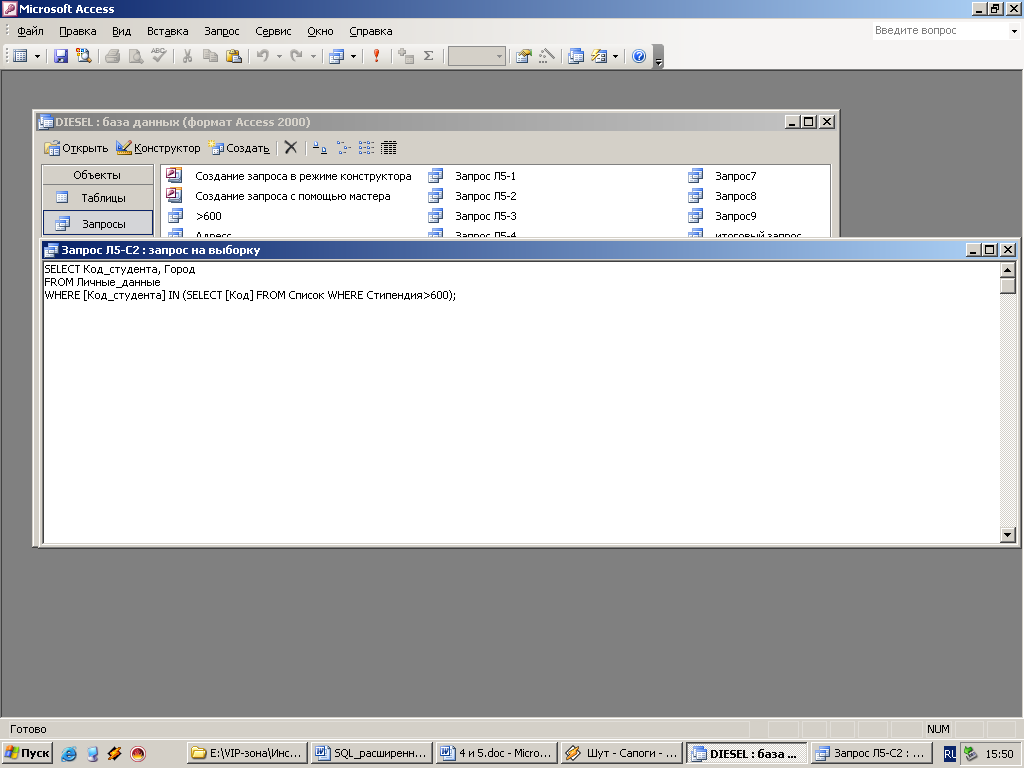Open the Сервис menu
1024x768 pixels.
pyautogui.click(x=273, y=31)
